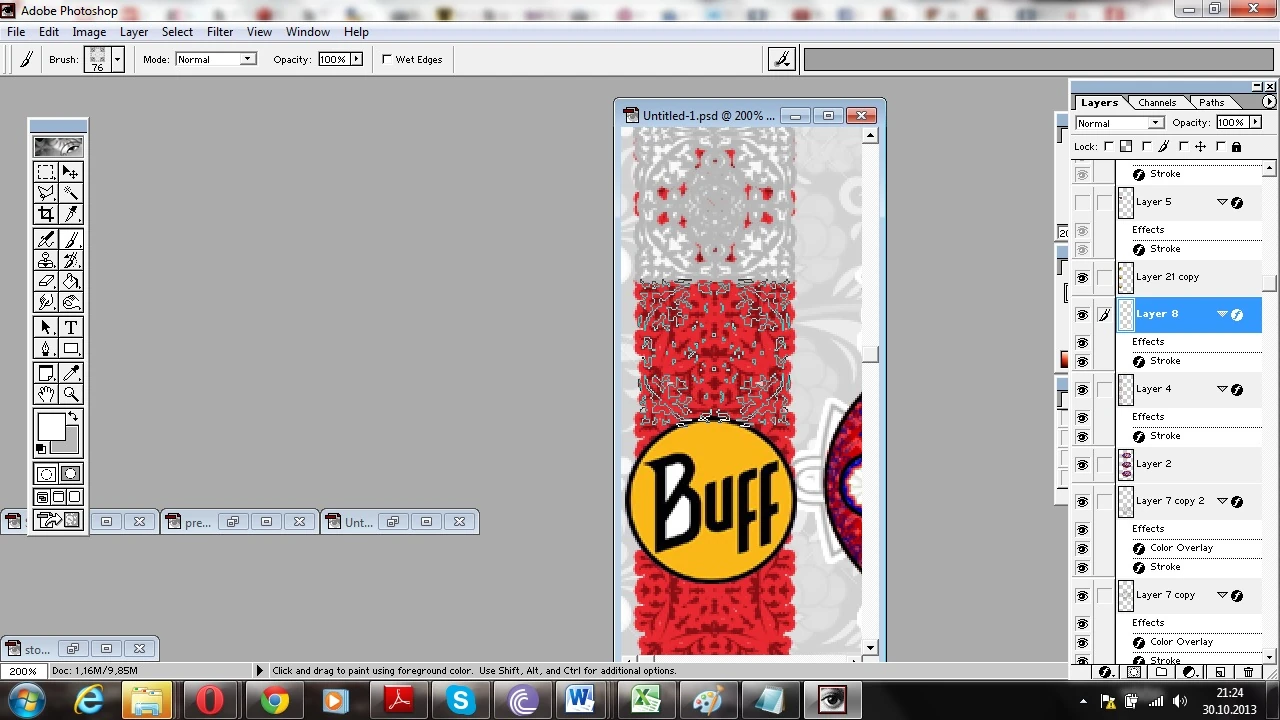Toggle lock all checkbox
1280x720 pixels.
point(1221,147)
